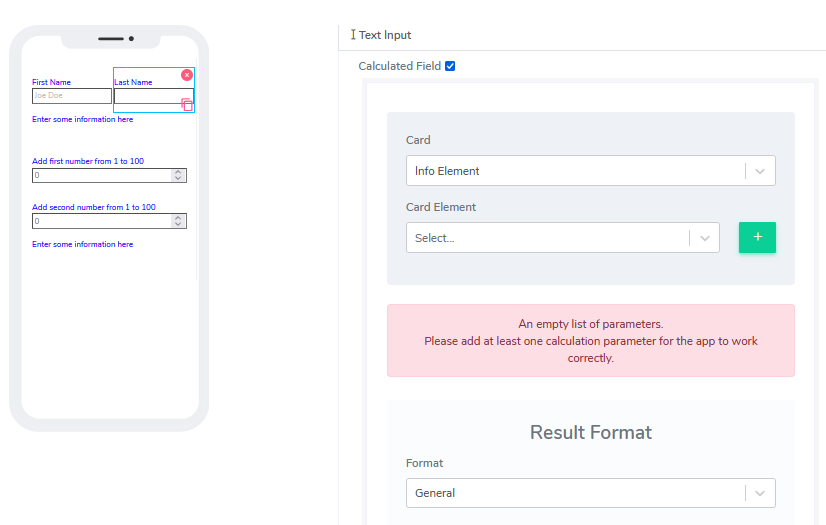Screen dimensions: 826x525
Task: Click the 'Add first number from 1 to 100' label
Action: [88, 161]
